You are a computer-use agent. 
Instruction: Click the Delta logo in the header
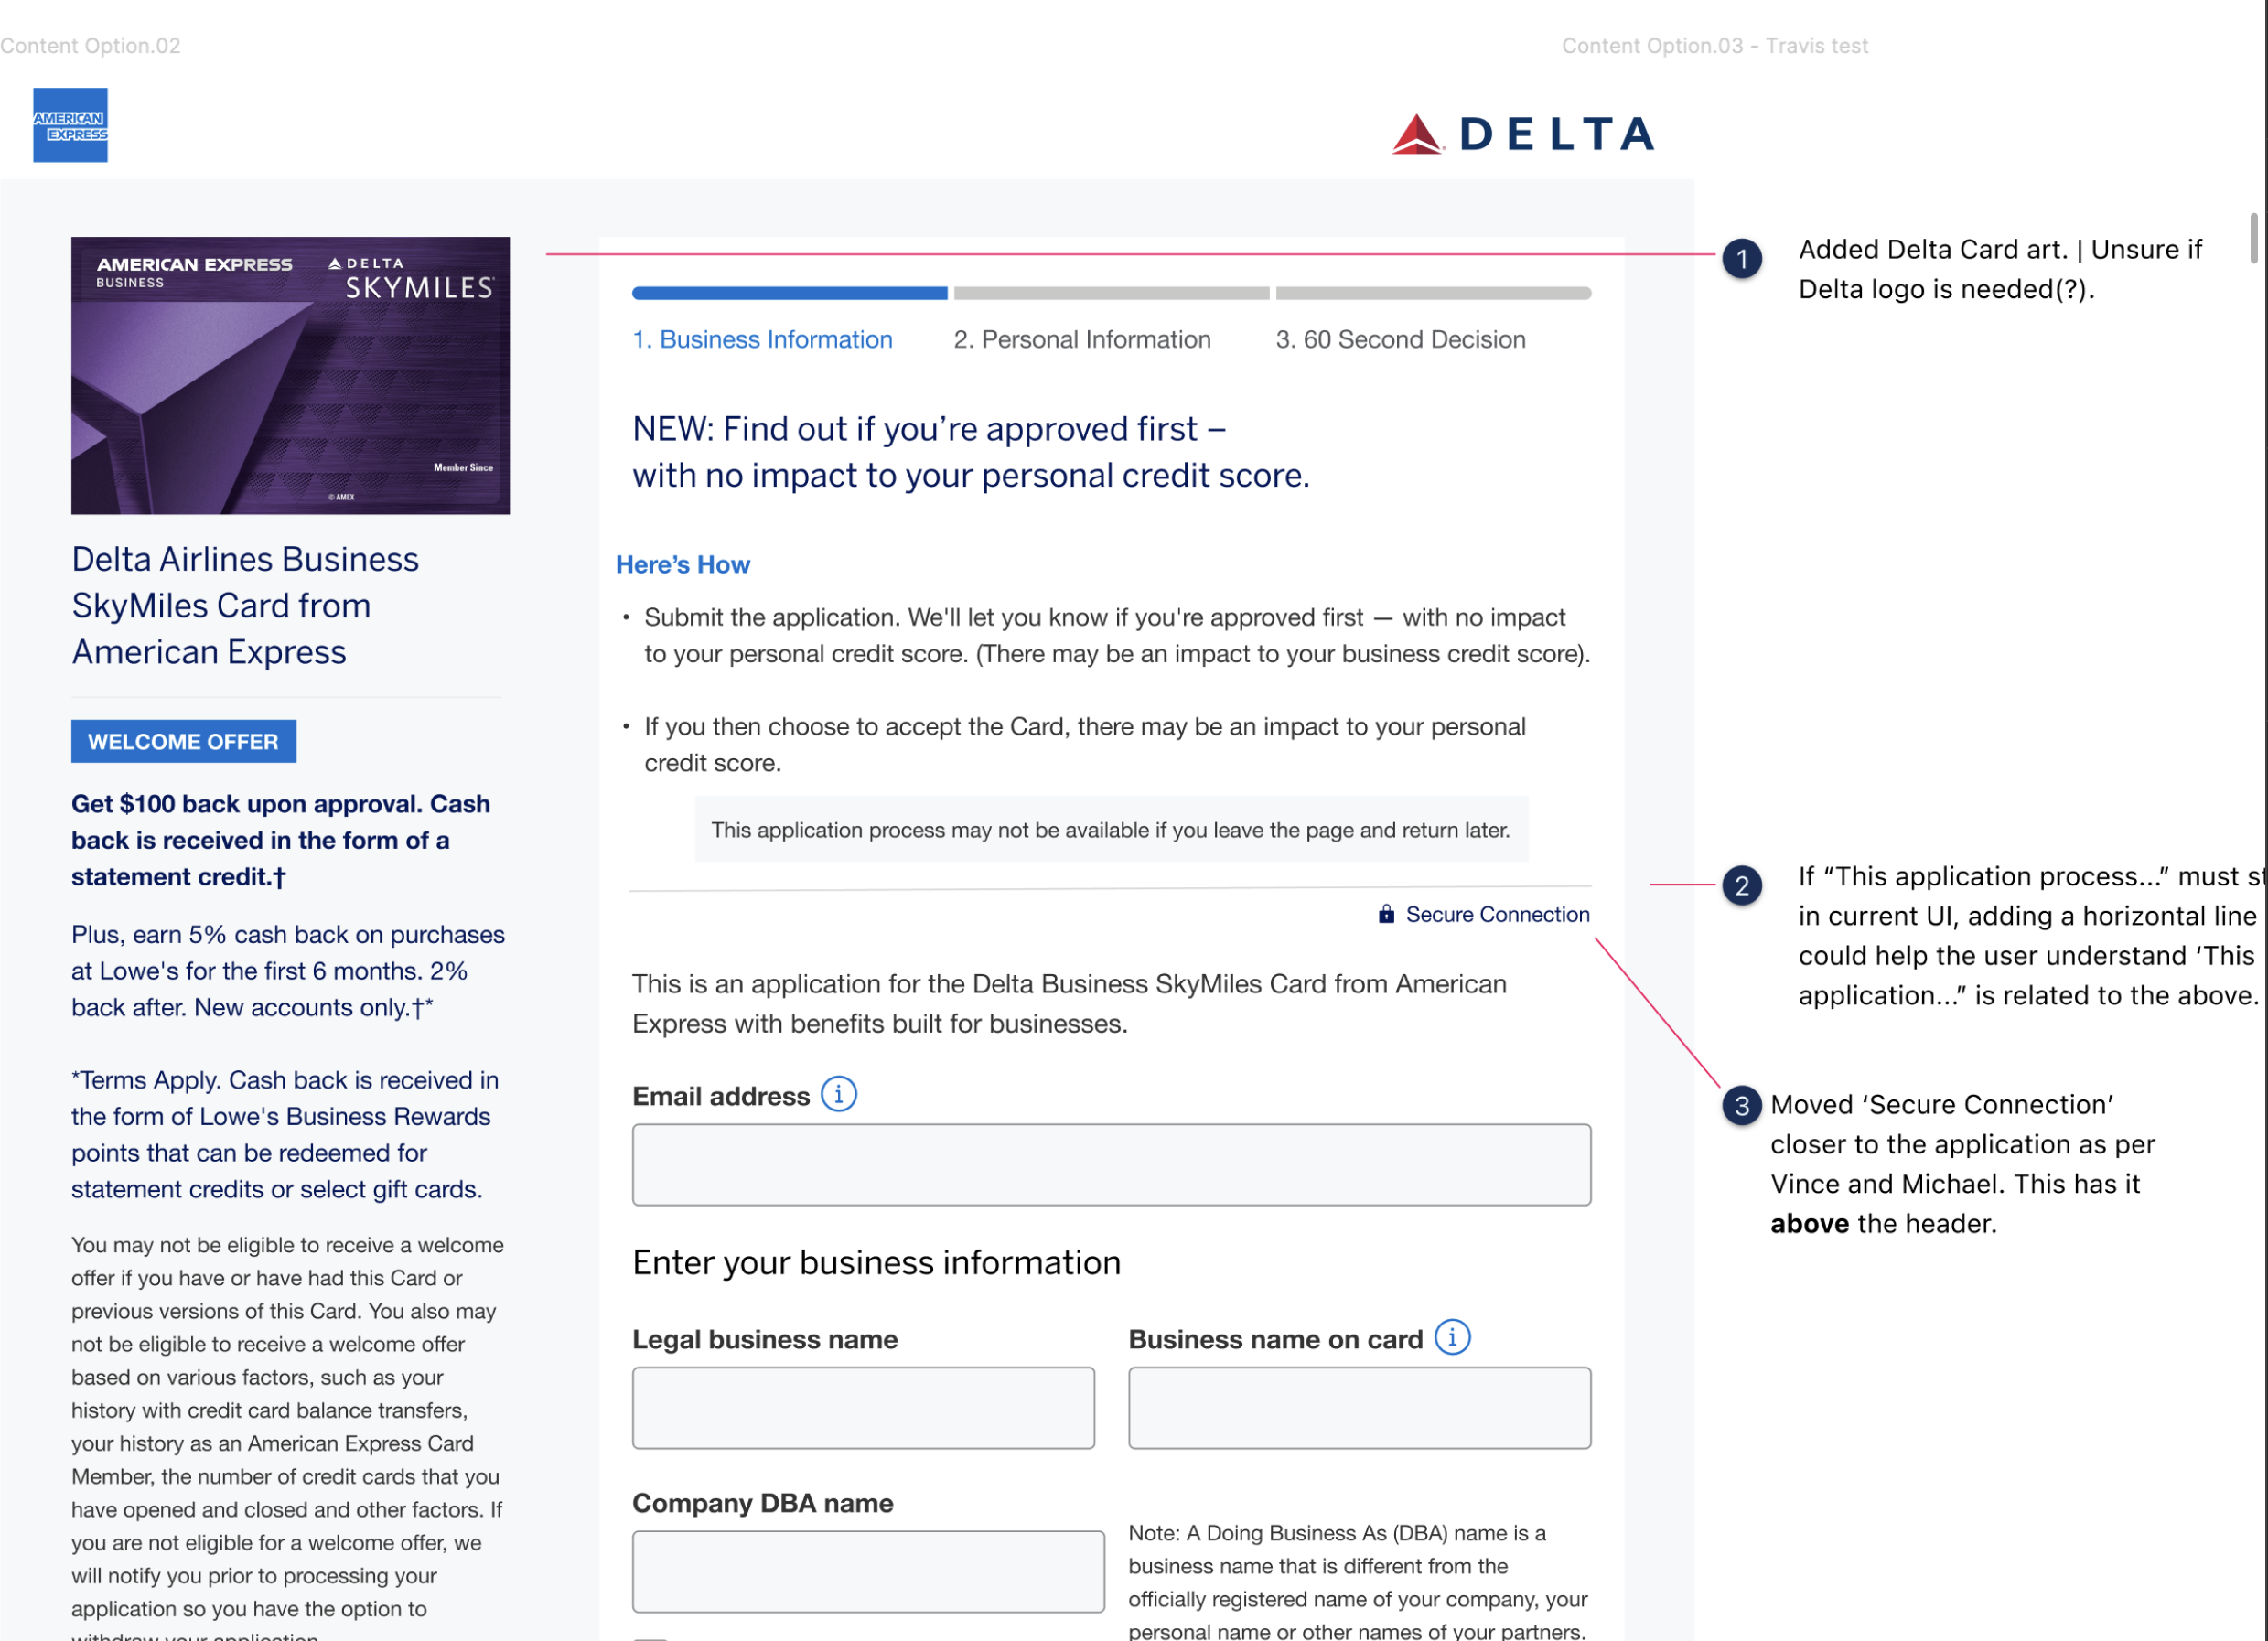[x=1523, y=134]
